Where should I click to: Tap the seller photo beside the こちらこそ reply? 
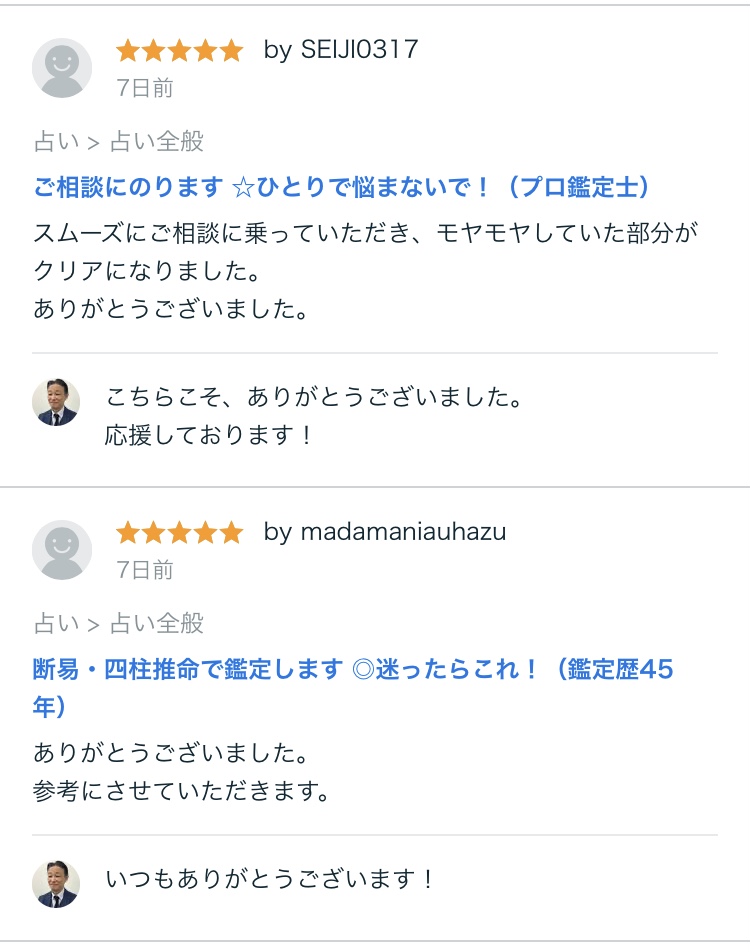pyautogui.click(x=56, y=403)
